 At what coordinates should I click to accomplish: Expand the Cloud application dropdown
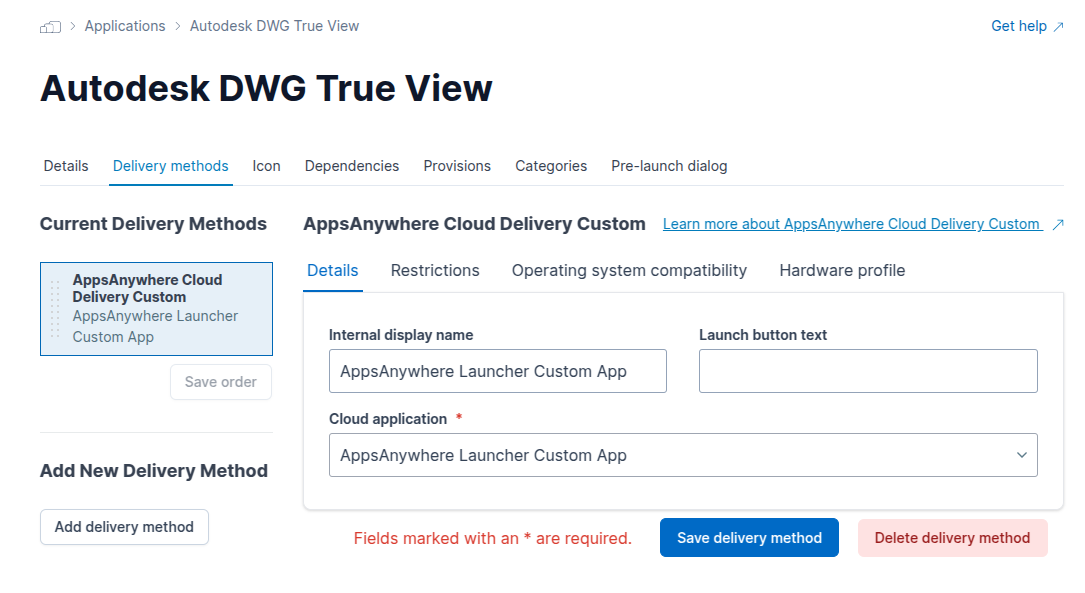(1021, 455)
